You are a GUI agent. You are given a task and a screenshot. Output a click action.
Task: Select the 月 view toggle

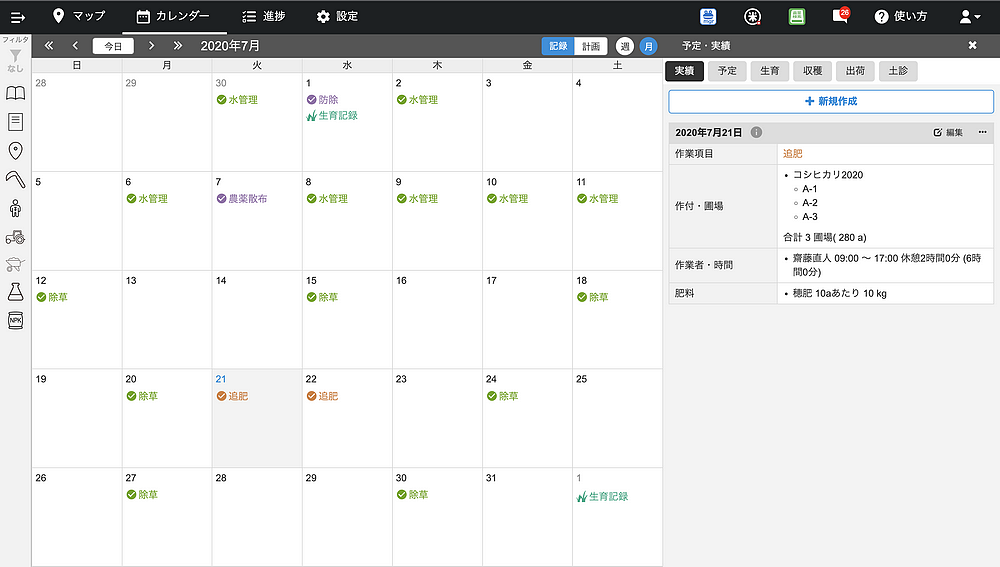point(648,46)
